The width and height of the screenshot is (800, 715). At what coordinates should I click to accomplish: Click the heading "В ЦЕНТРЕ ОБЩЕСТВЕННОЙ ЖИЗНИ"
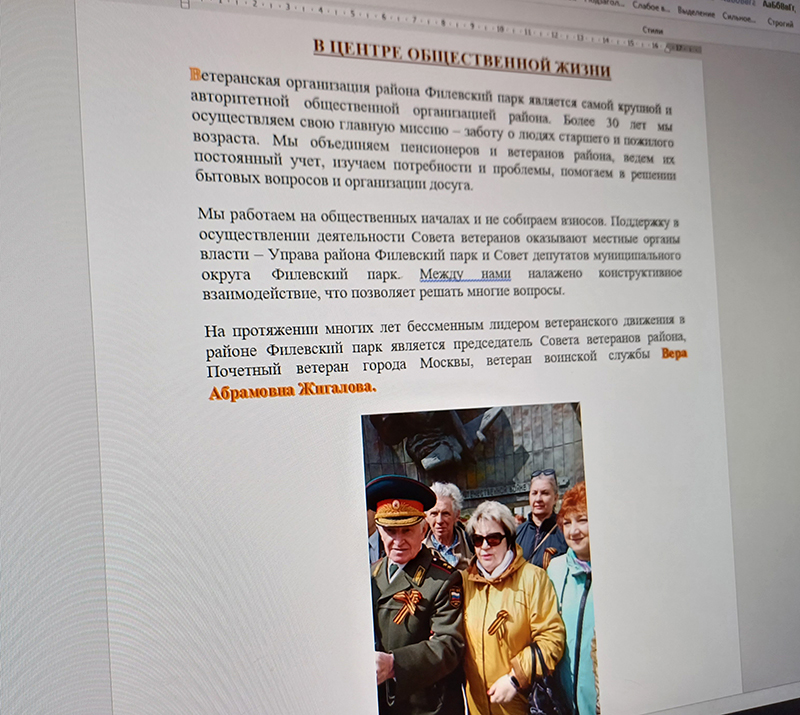click(462, 59)
